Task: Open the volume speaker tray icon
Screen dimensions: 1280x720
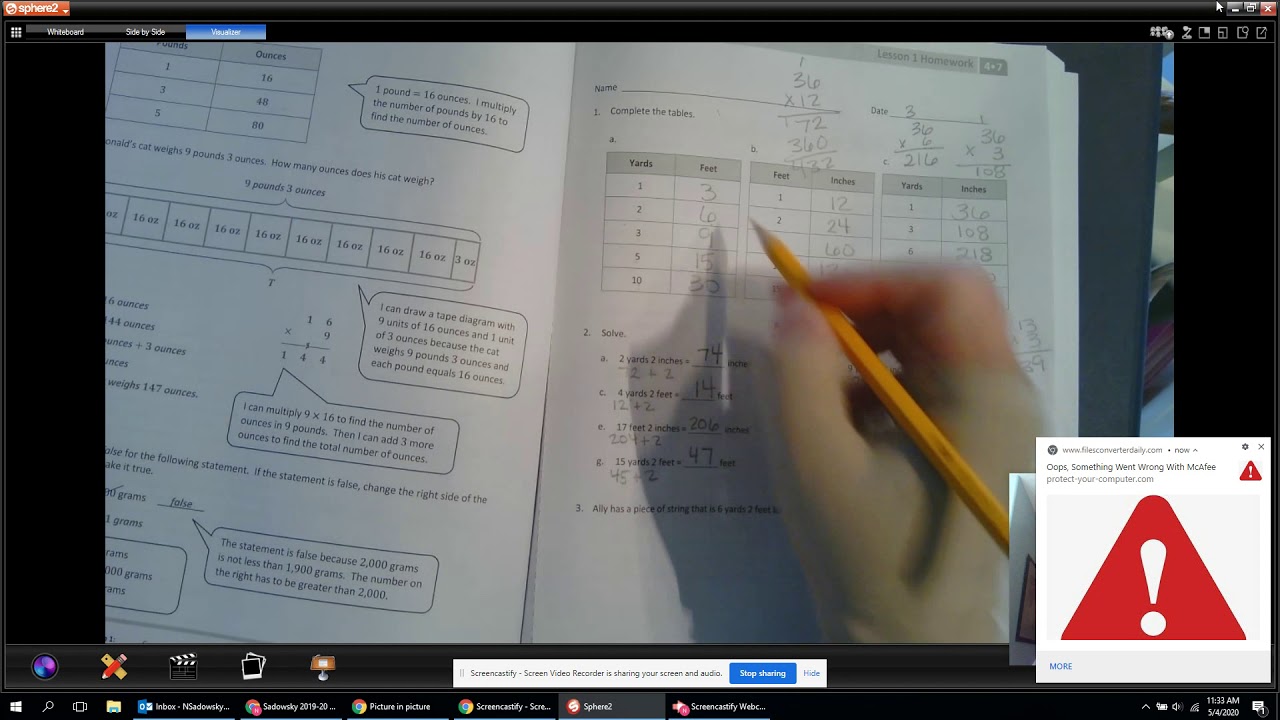Action: 1178,707
